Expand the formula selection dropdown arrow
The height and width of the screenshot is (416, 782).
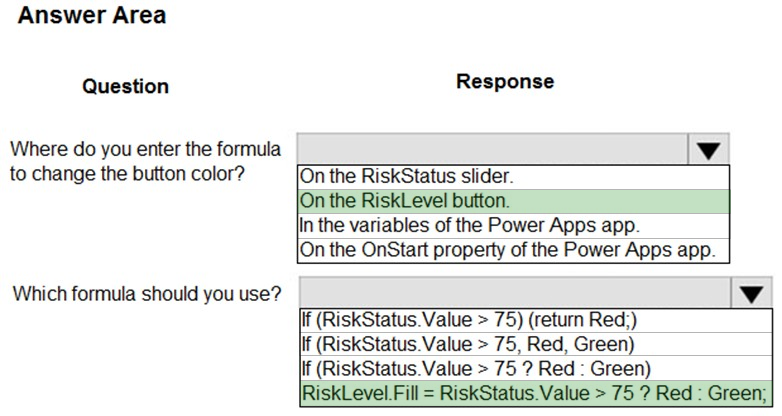(752, 293)
